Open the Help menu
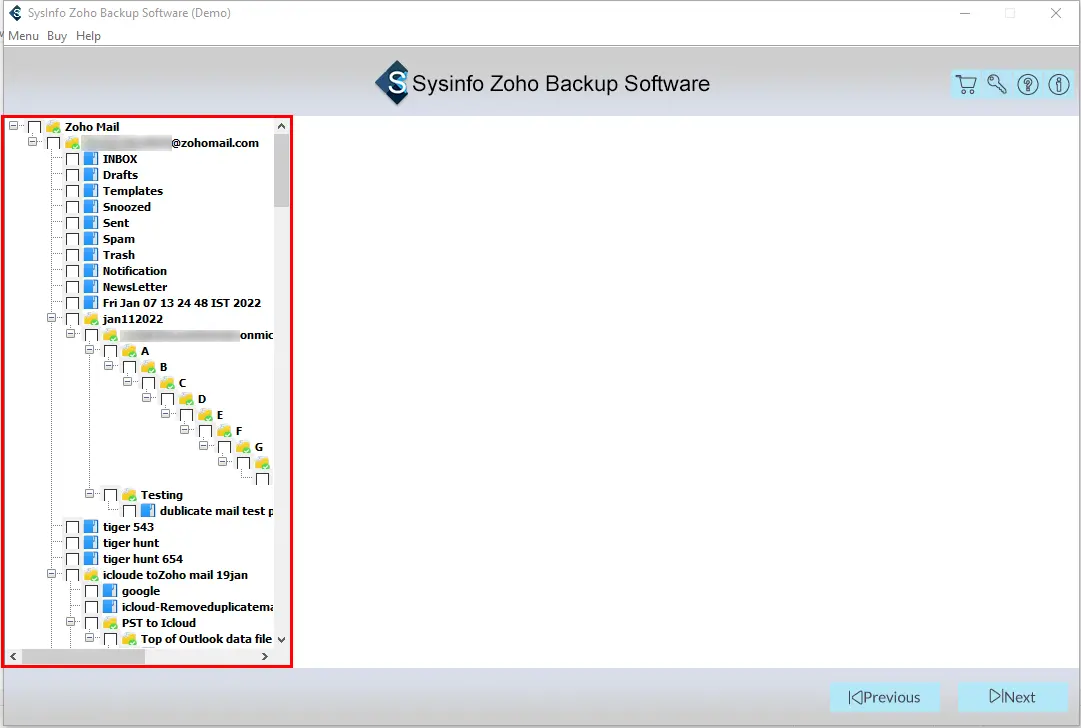 (88, 36)
